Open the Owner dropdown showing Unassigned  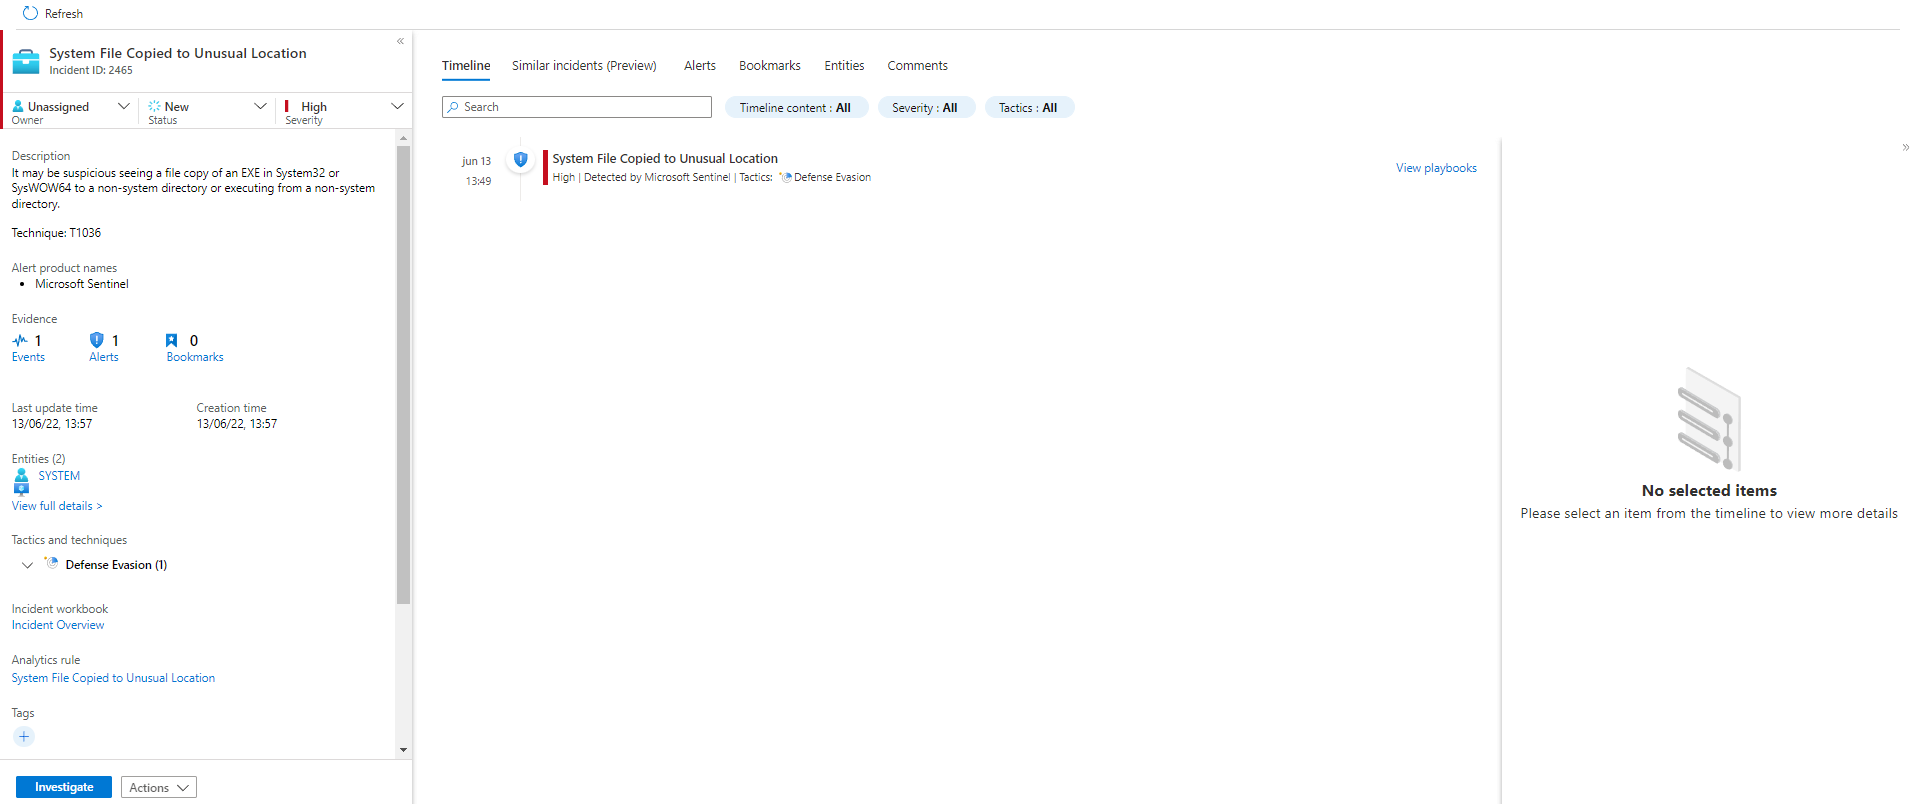tap(70, 107)
